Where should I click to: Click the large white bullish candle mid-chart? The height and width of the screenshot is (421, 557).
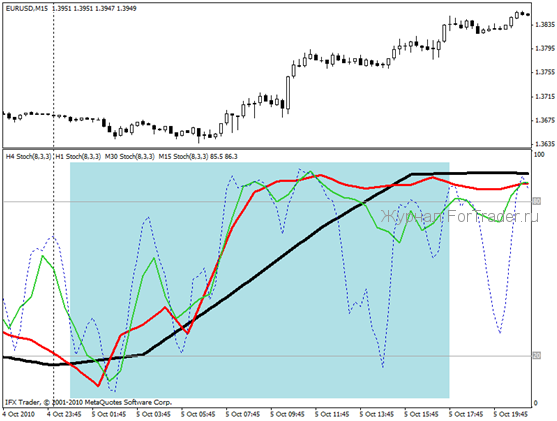[288, 93]
